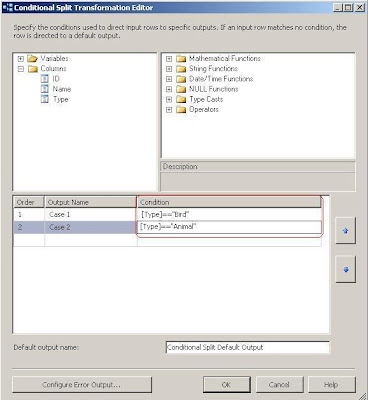Expand Type Casts node

(x=169, y=100)
